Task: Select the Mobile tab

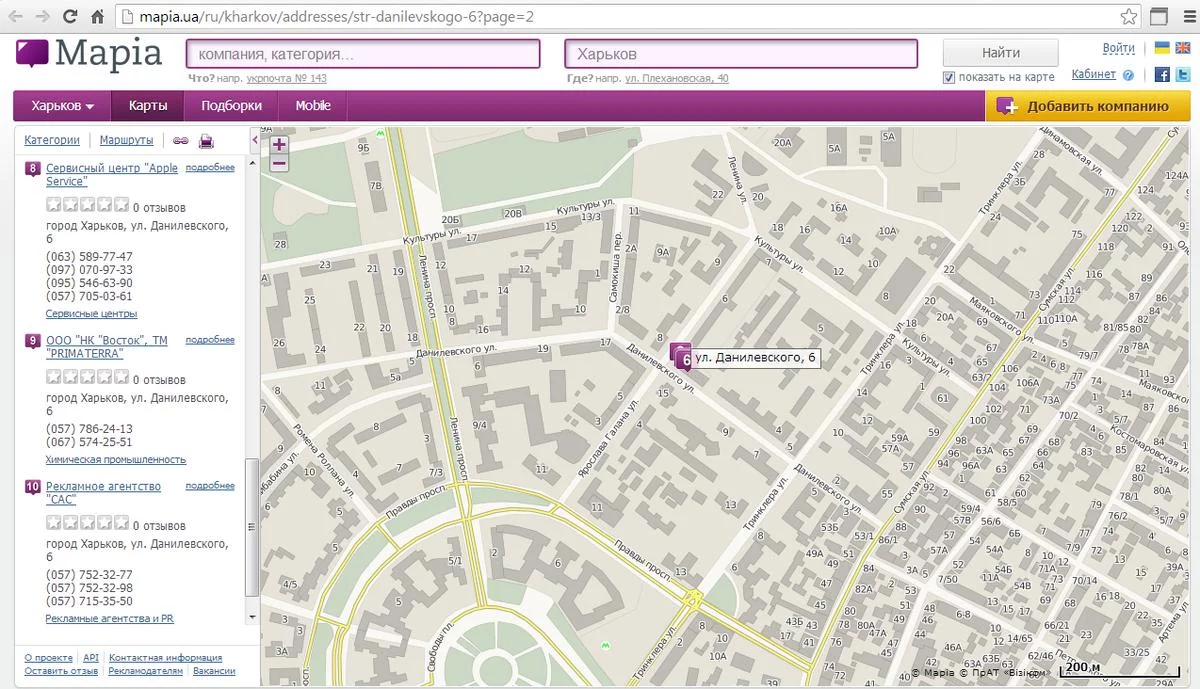Action: (313, 106)
